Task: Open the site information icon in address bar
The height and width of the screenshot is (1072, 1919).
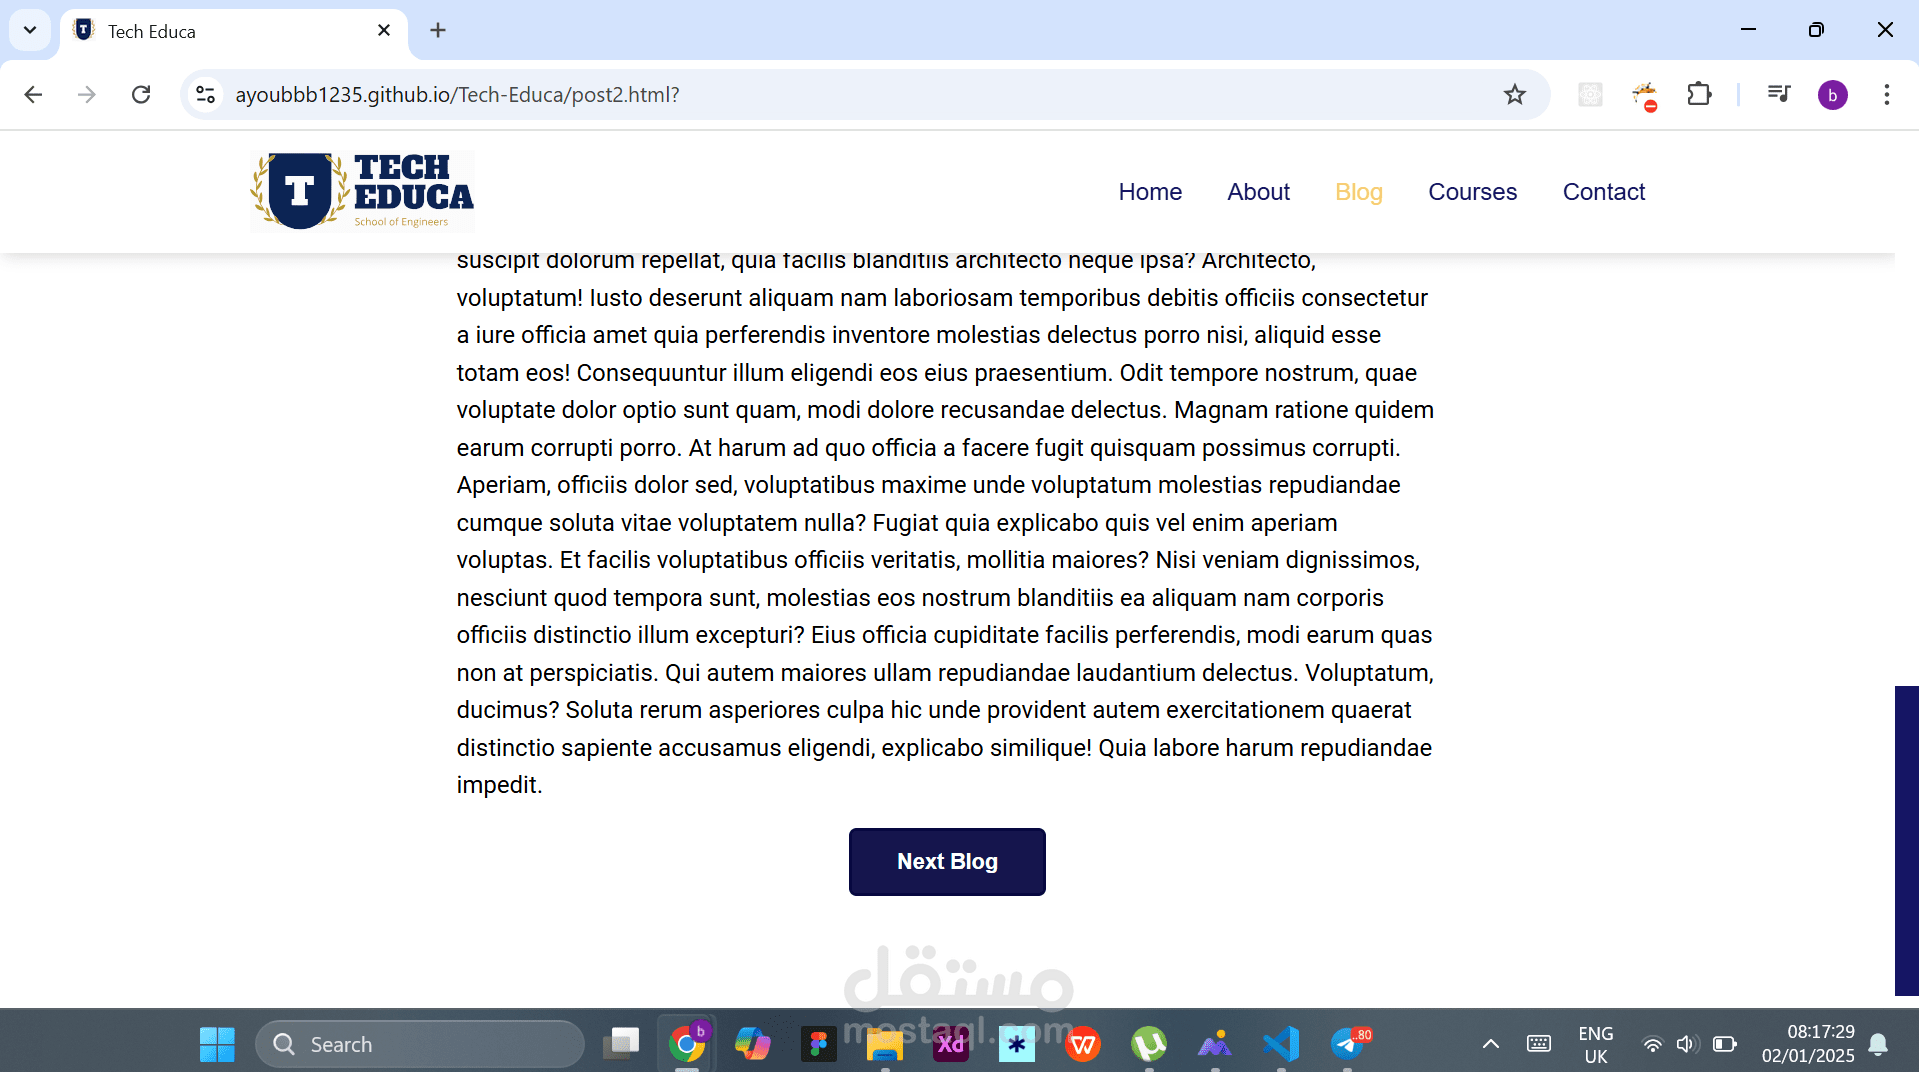Action: pyautogui.click(x=206, y=94)
